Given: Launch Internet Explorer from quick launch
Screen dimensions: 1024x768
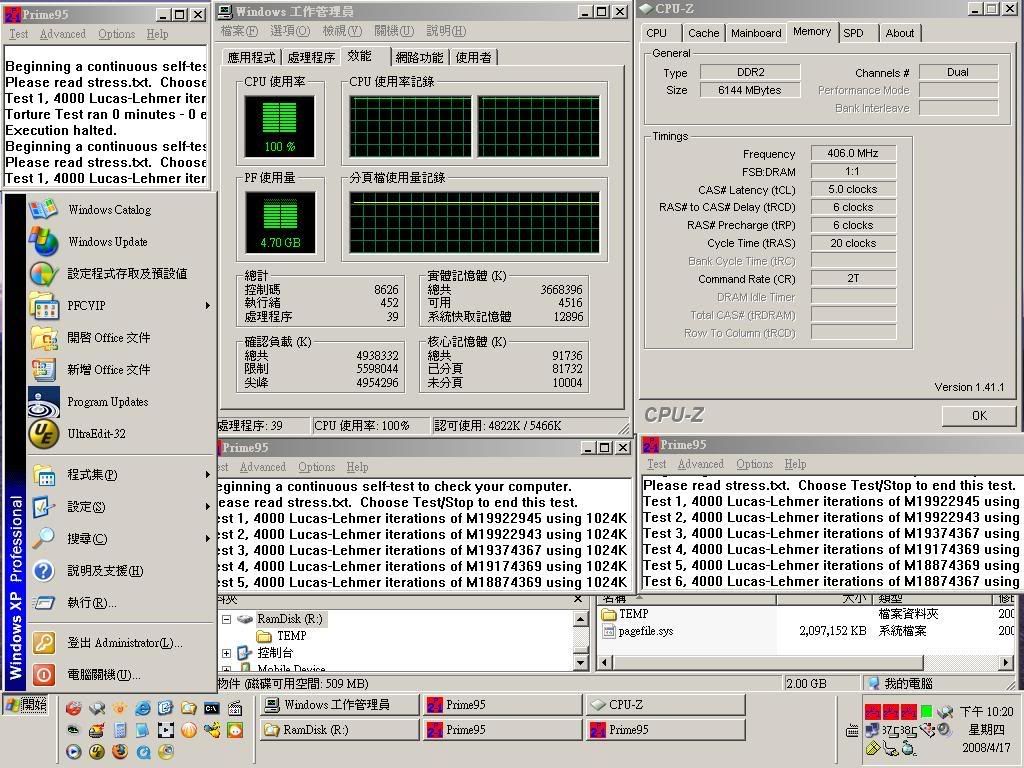Looking at the screenshot, I should pos(142,708).
